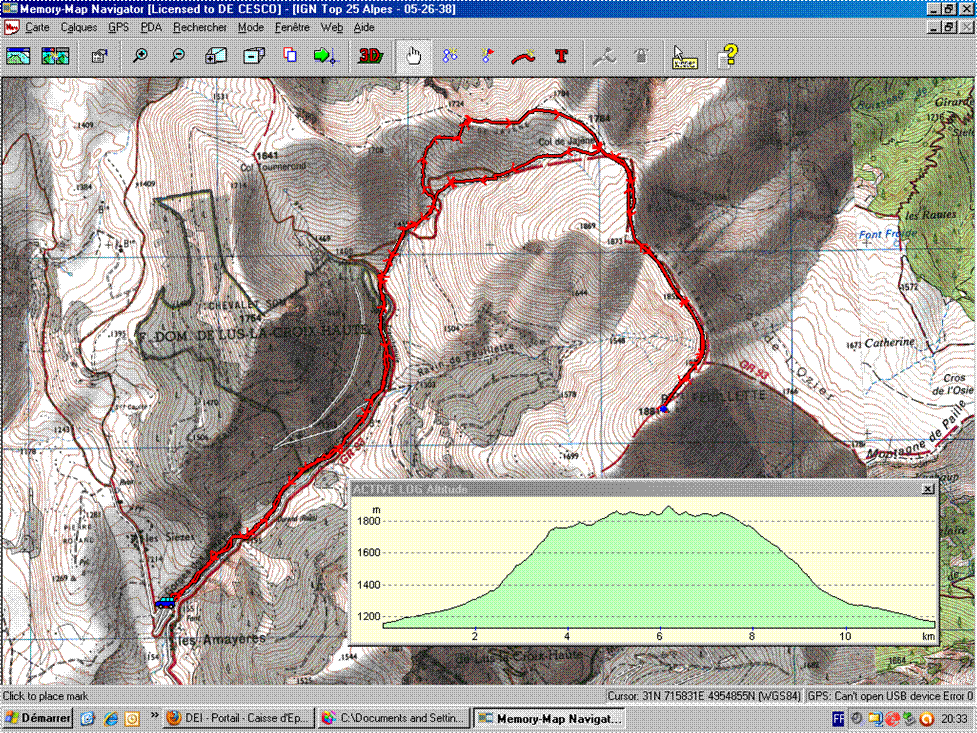Open the Web menu
Image resolution: width=977 pixels, height=733 pixels.
331,27
